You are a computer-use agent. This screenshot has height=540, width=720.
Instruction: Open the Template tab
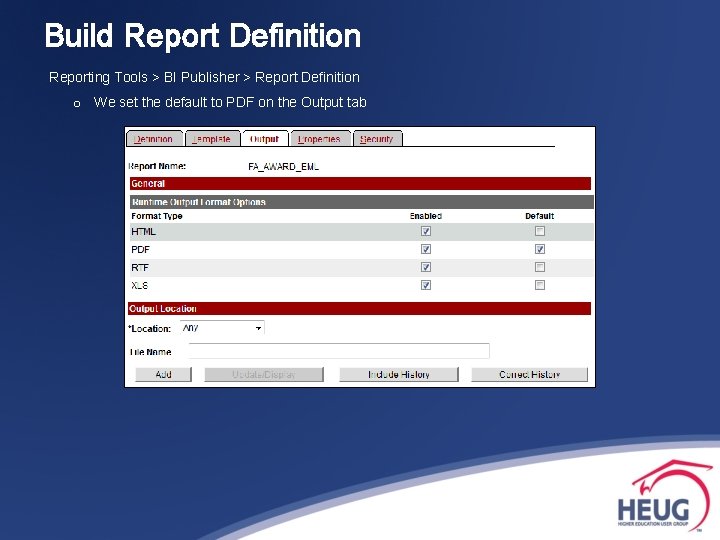tap(212, 139)
